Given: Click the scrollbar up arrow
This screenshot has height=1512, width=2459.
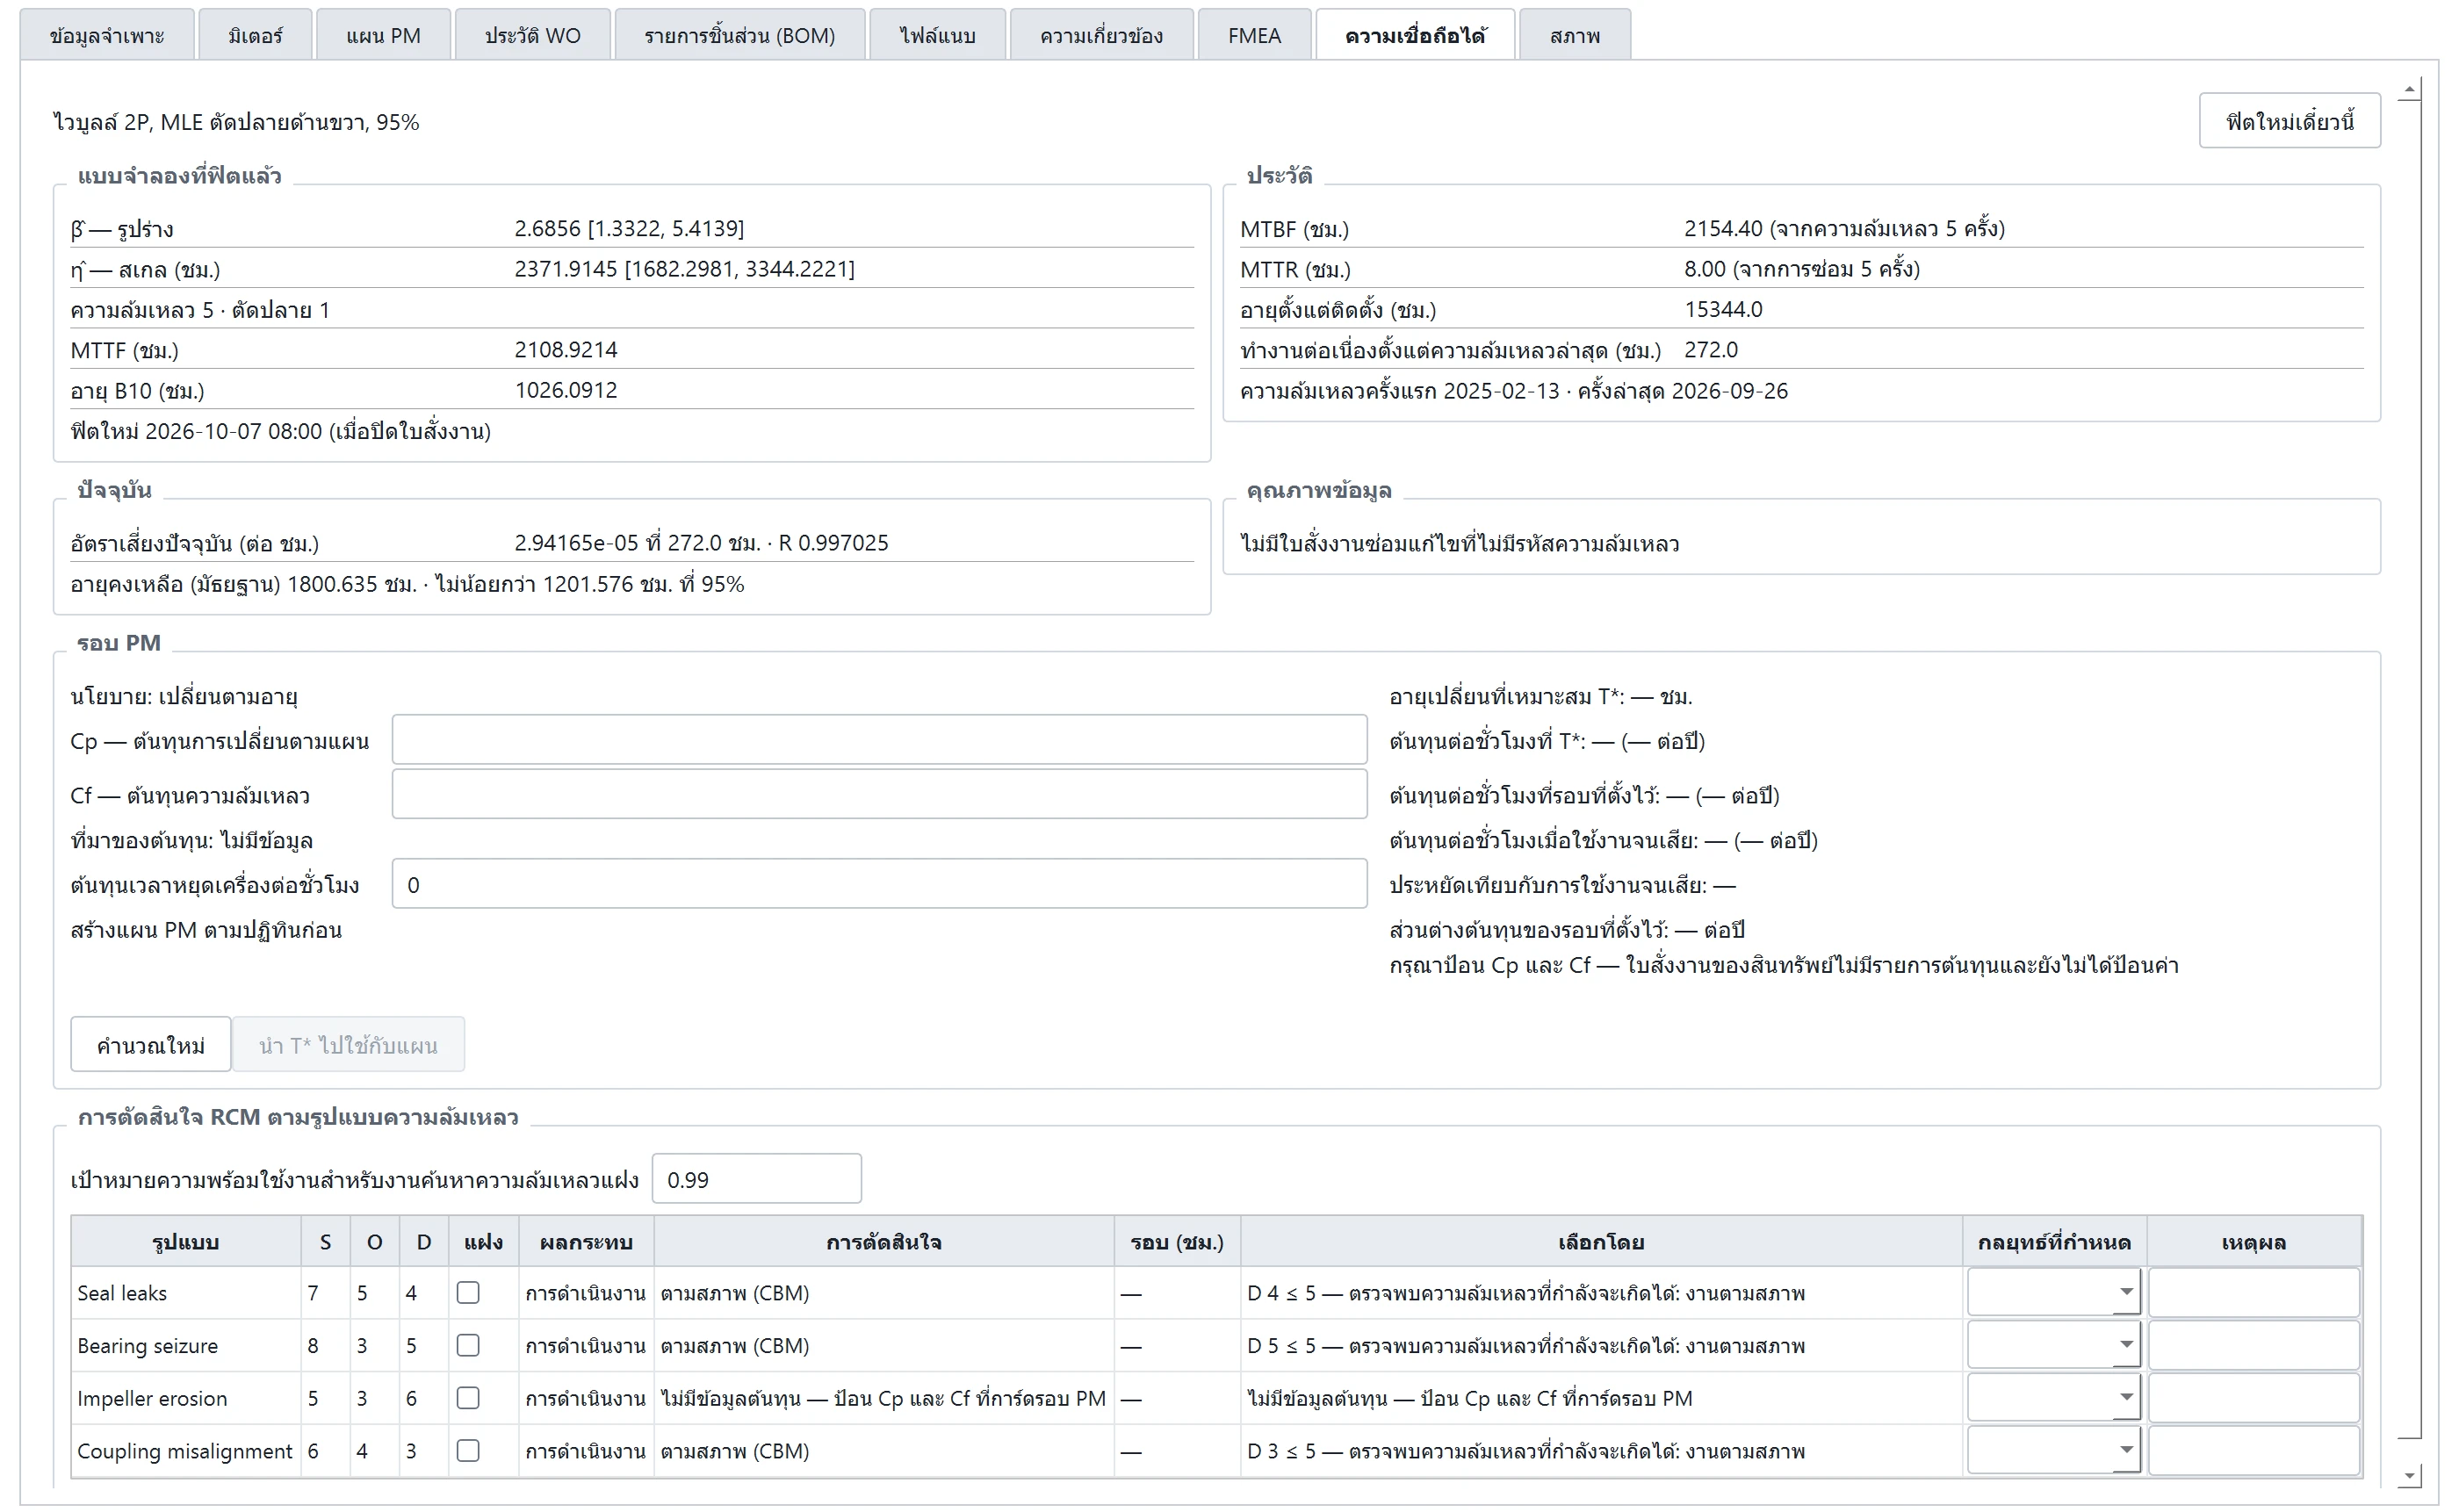Looking at the screenshot, I should click(2410, 89).
